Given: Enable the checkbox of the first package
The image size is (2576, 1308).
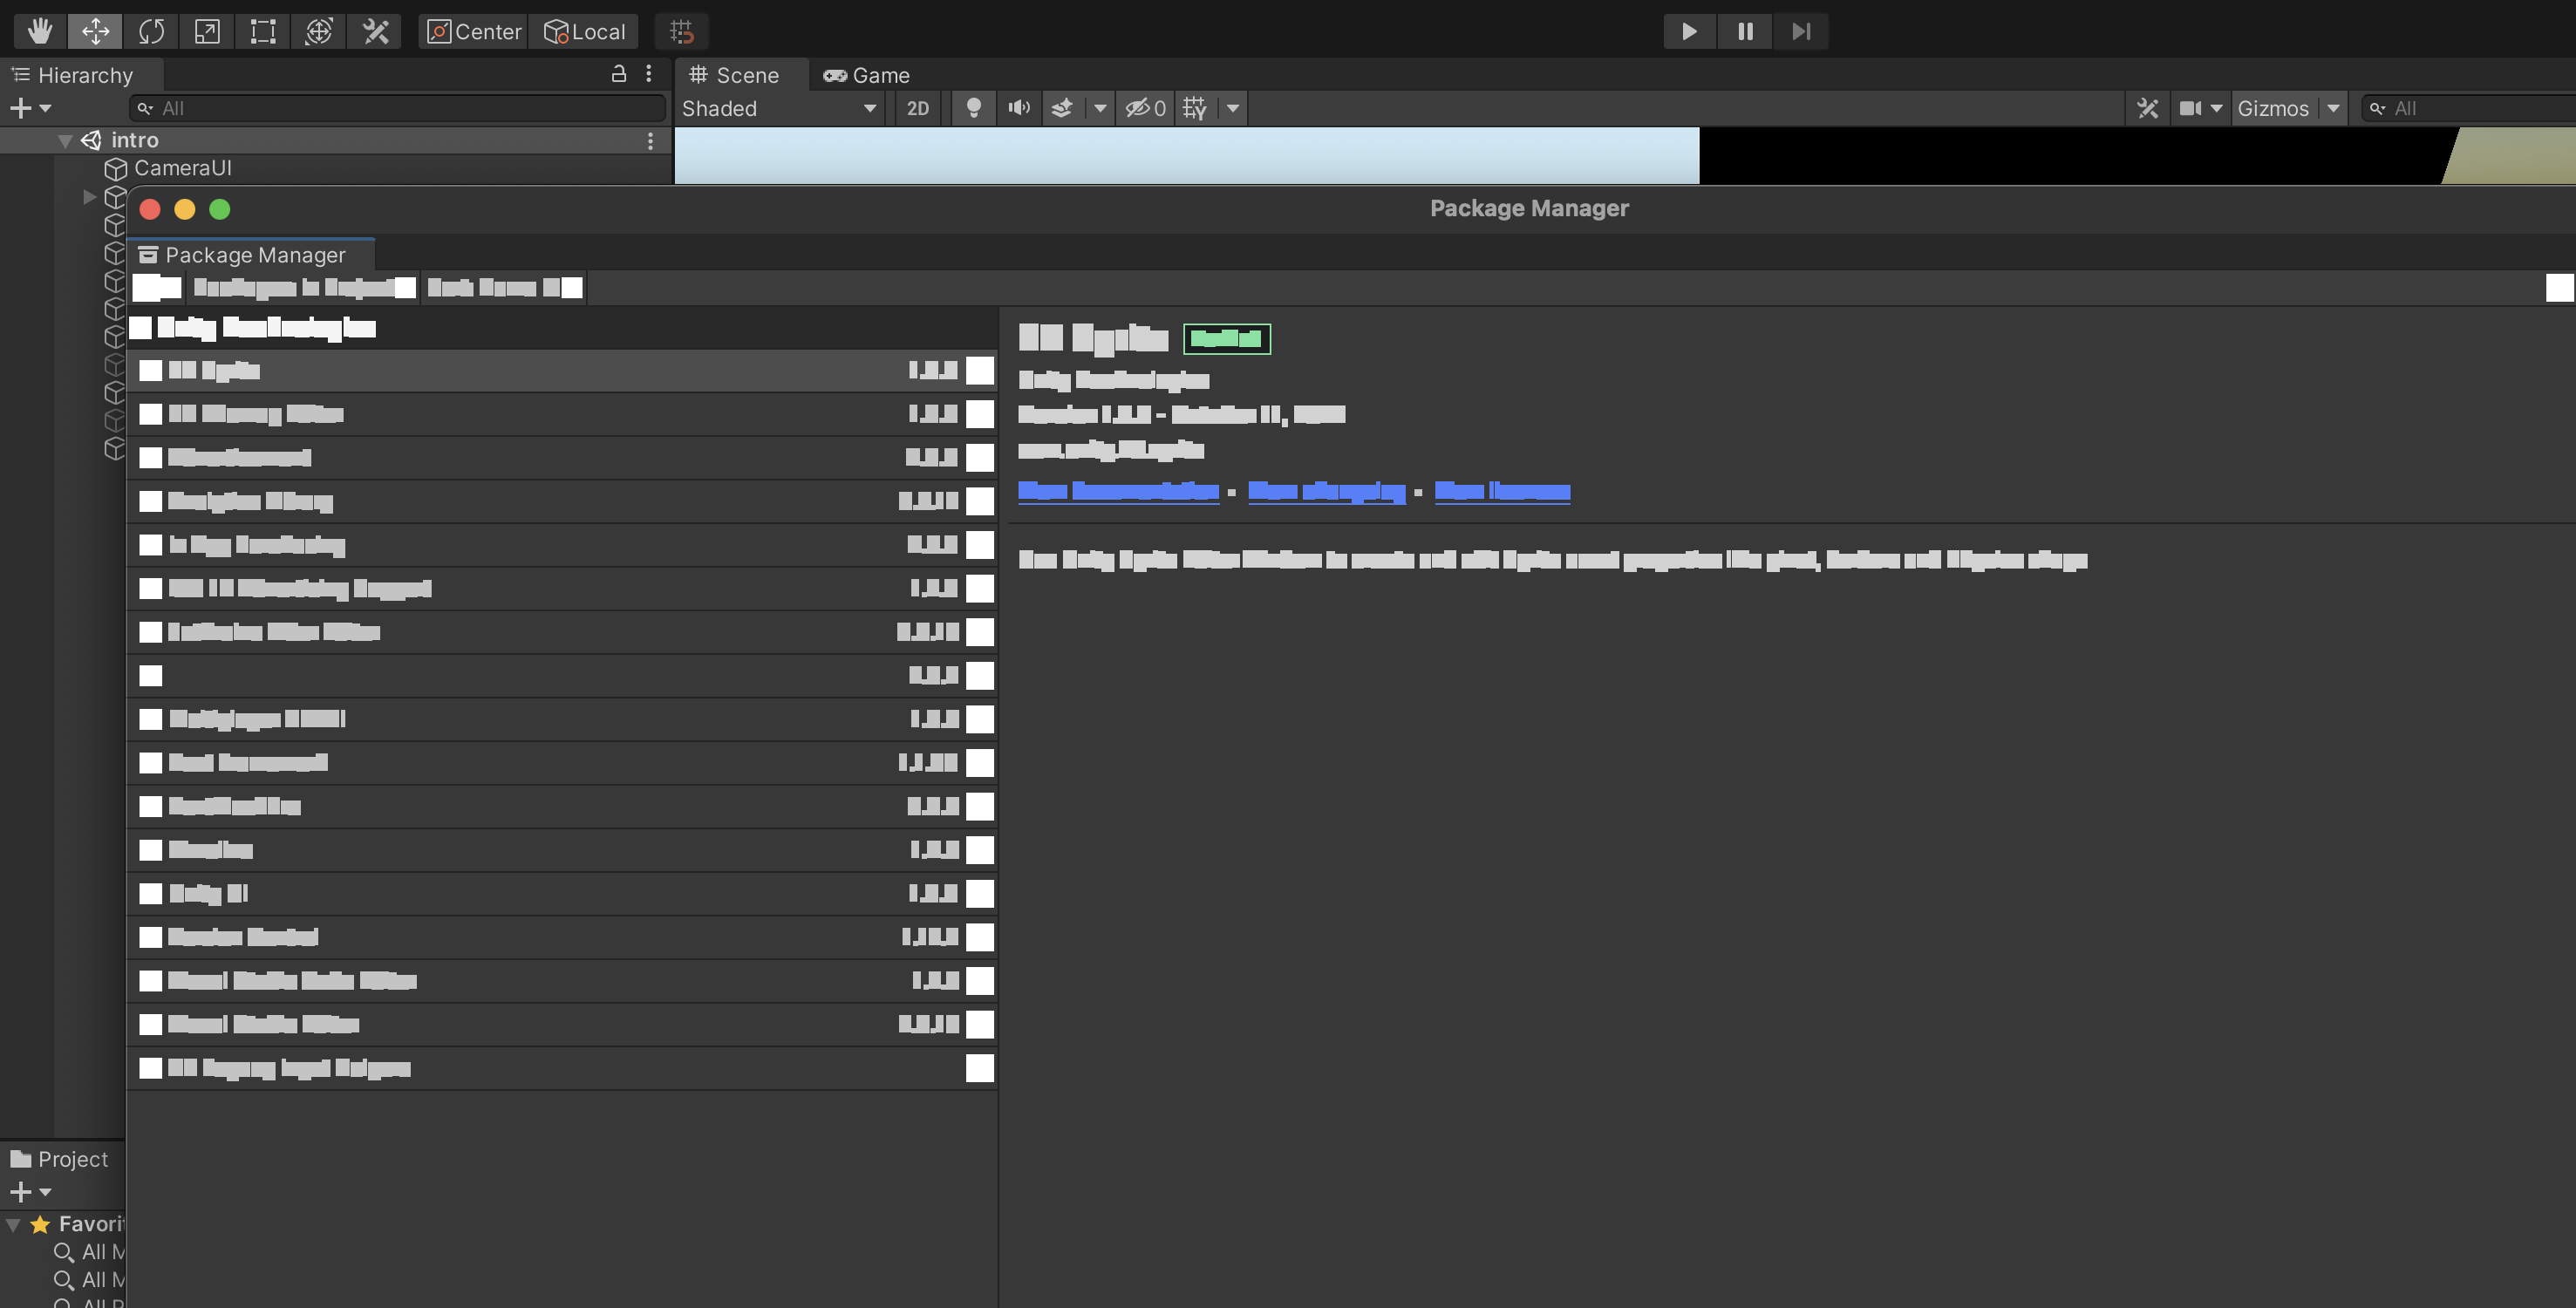Looking at the screenshot, I should (151, 370).
